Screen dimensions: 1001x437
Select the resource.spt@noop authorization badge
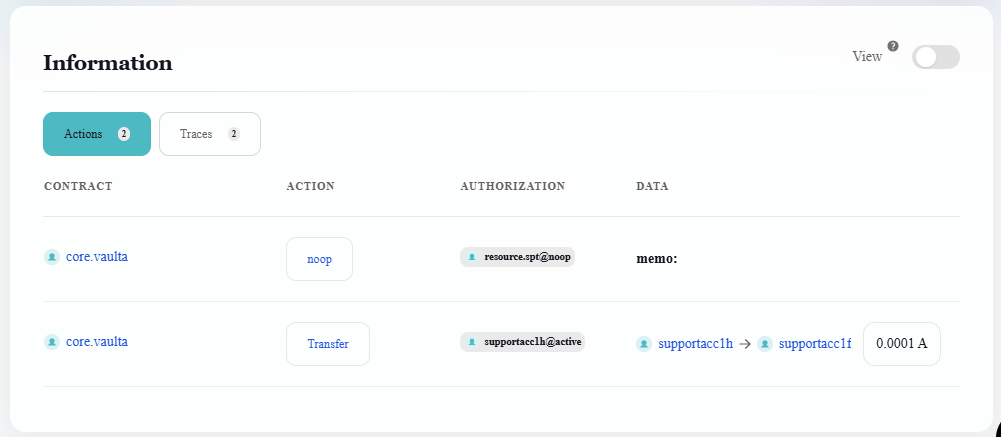(518, 257)
